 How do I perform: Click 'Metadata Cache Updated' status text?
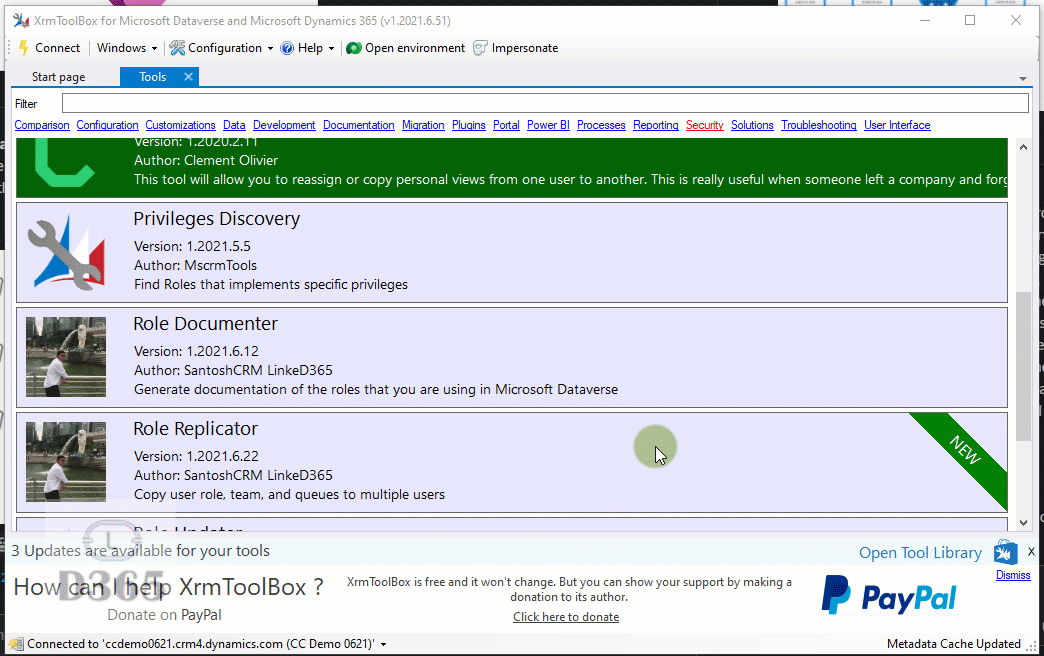[953, 644]
